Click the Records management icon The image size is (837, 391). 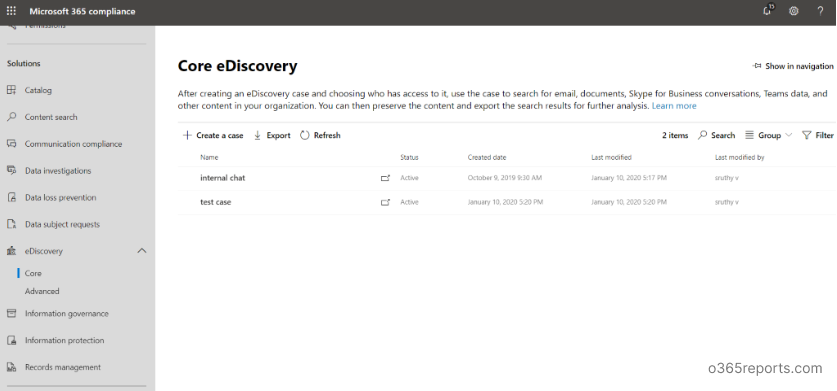(x=11, y=367)
